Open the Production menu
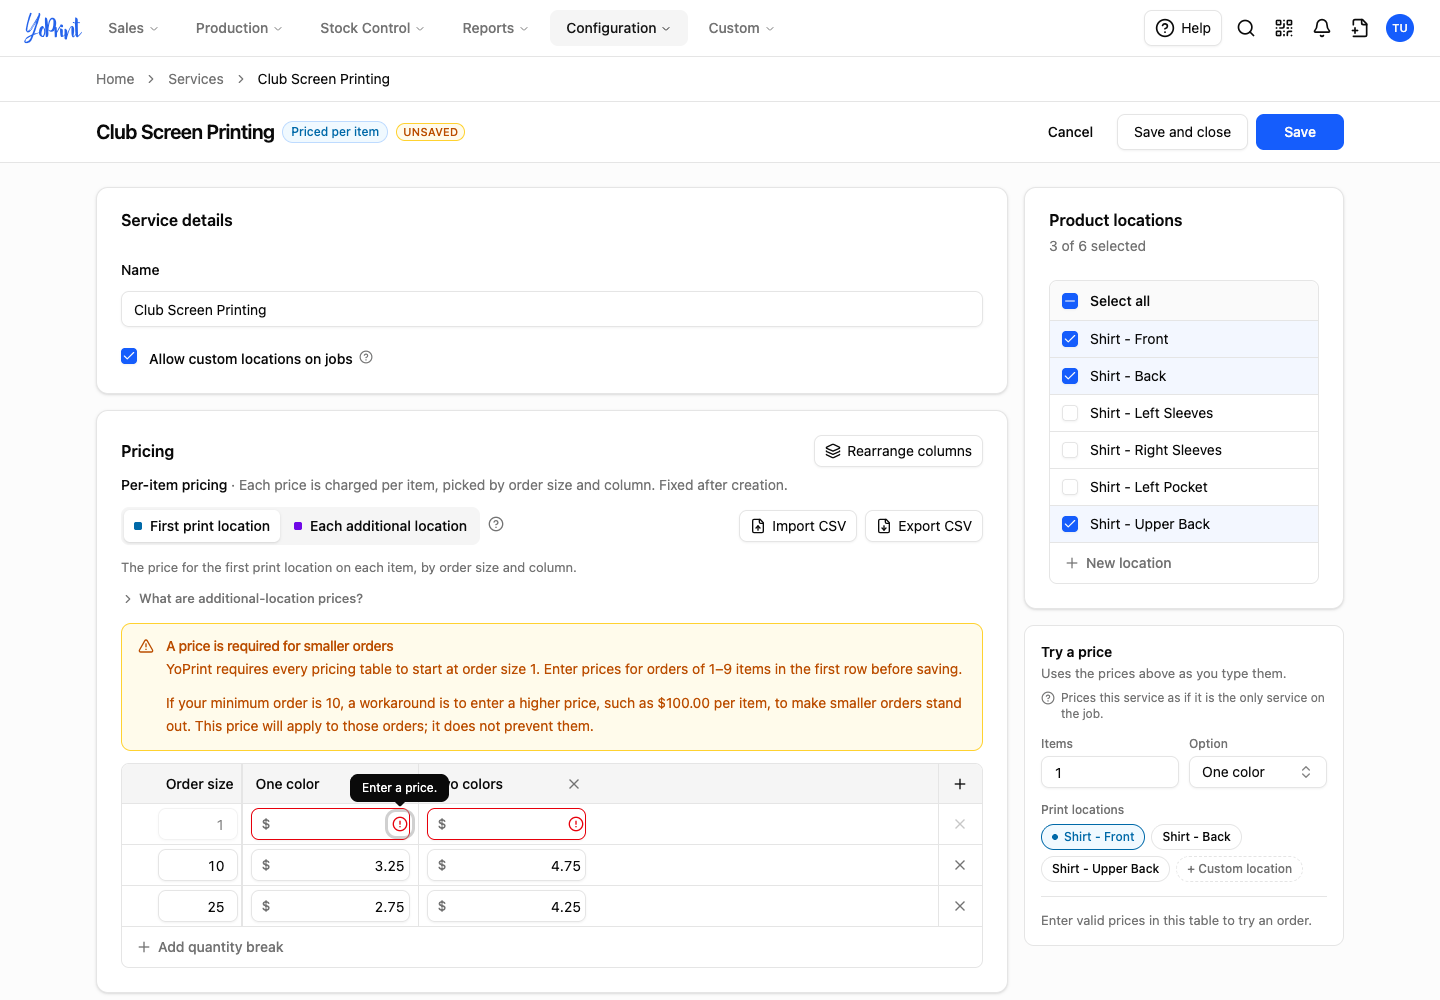 point(239,28)
